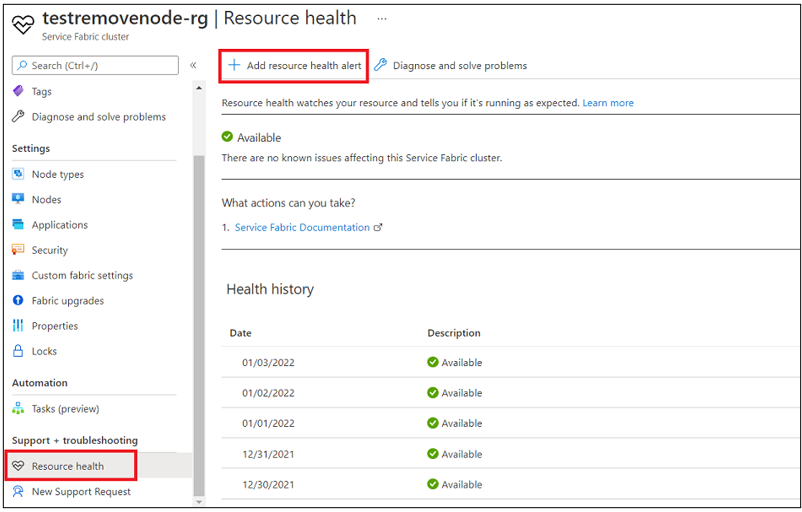Click the New Support Request person icon
This screenshot has width=802, height=512.
[18, 491]
